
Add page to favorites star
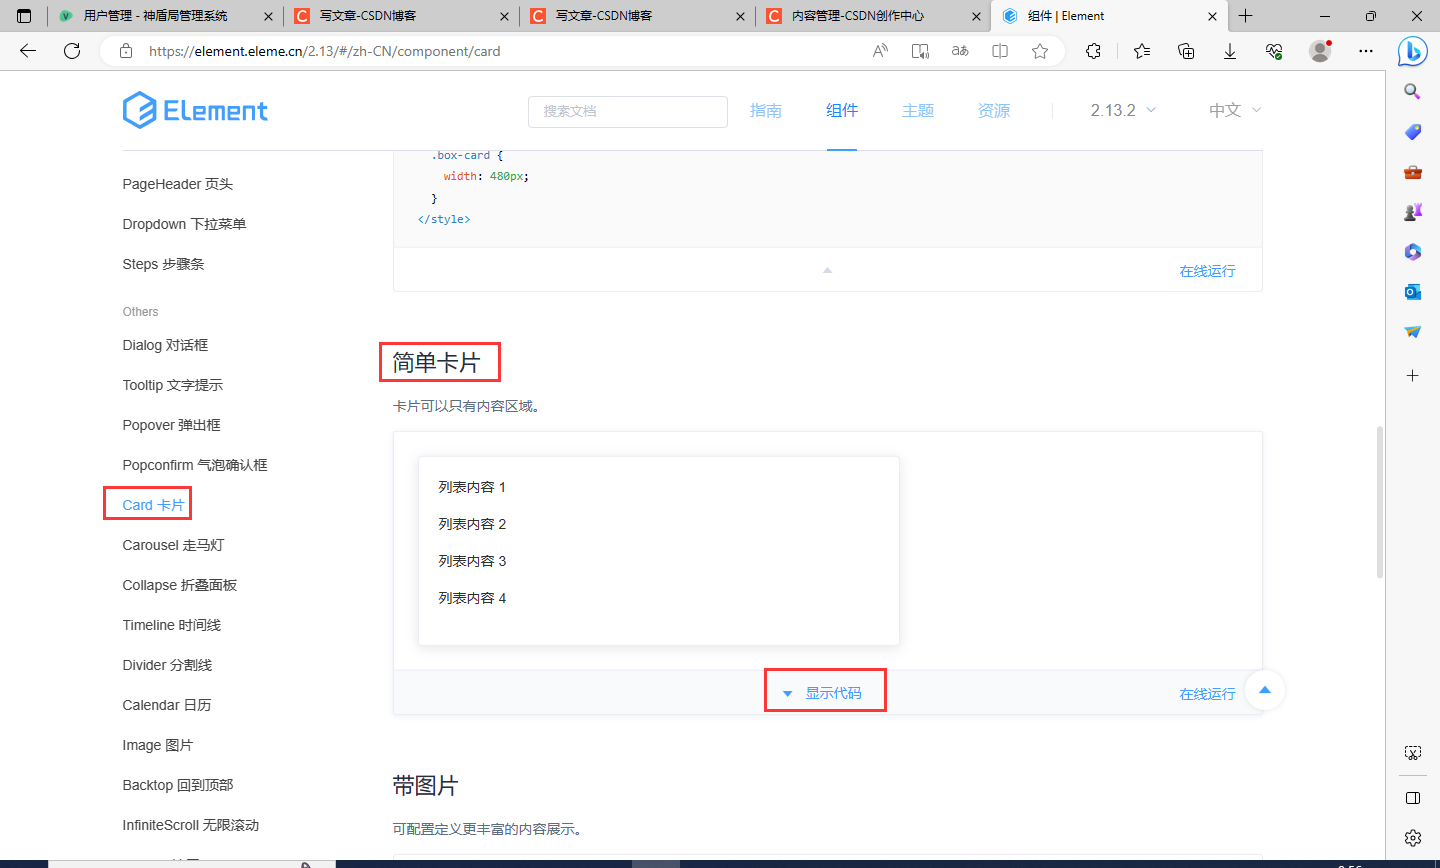tap(1040, 51)
